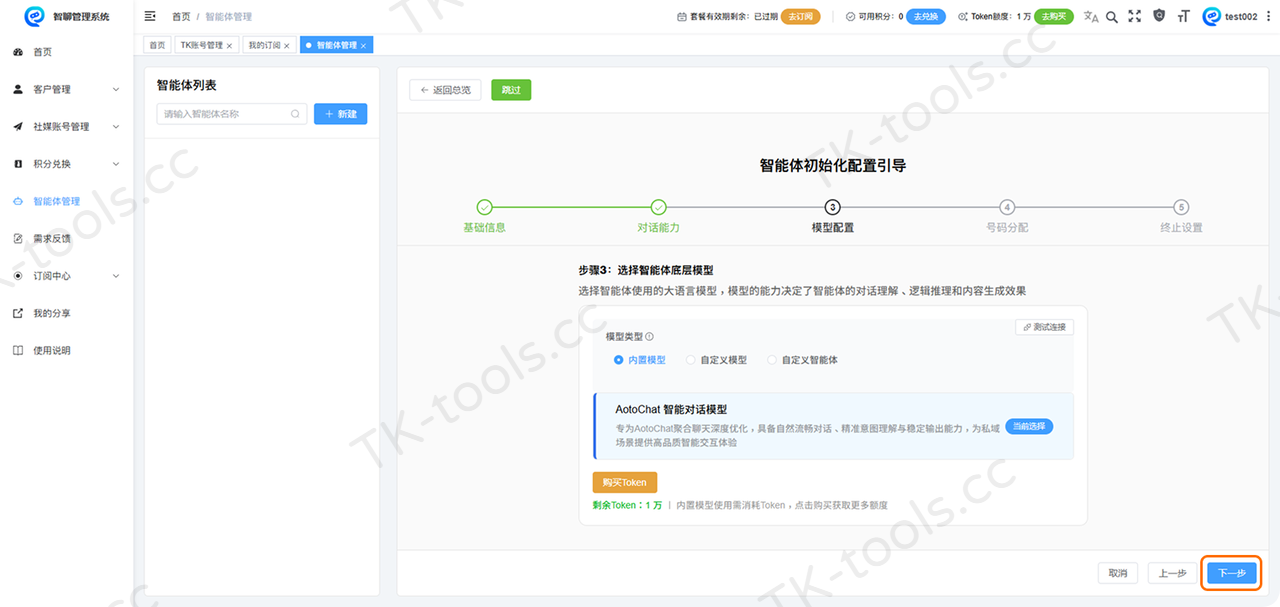Click the check icon beside 可用积分
1280x607 pixels.
coord(850,17)
